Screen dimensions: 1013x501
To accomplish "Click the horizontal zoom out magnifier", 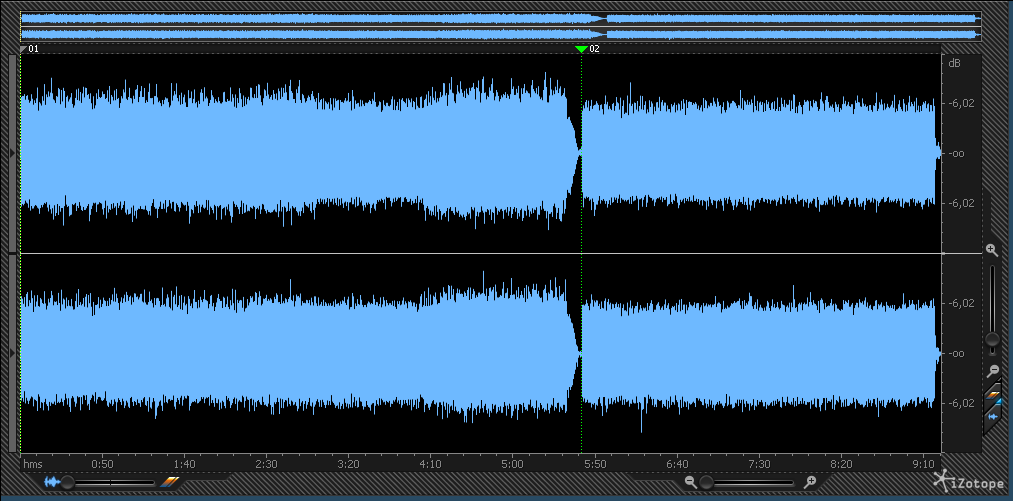I will click(x=690, y=482).
